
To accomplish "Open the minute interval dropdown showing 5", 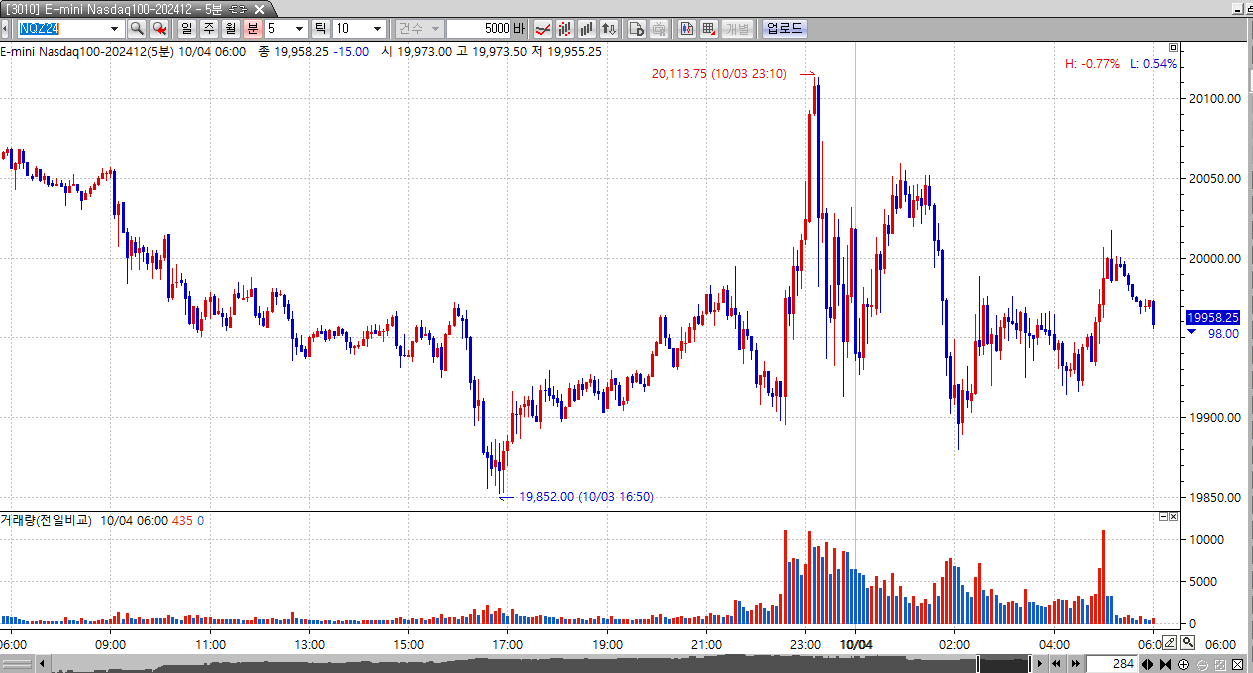I will tap(299, 29).
